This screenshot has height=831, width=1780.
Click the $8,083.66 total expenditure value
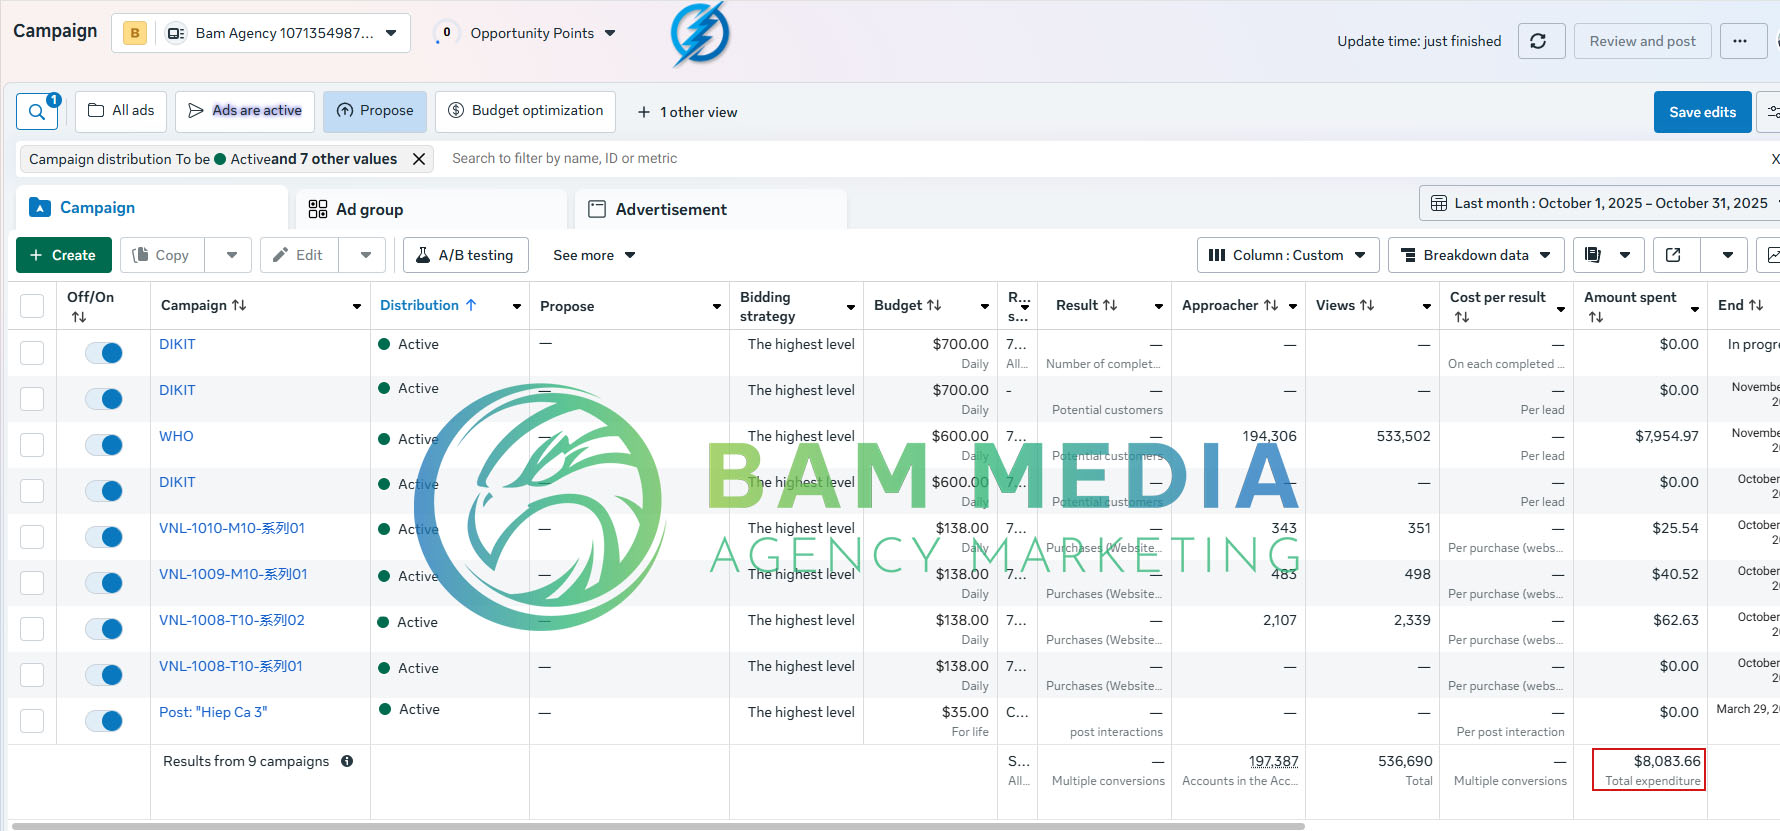[x=1667, y=761]
